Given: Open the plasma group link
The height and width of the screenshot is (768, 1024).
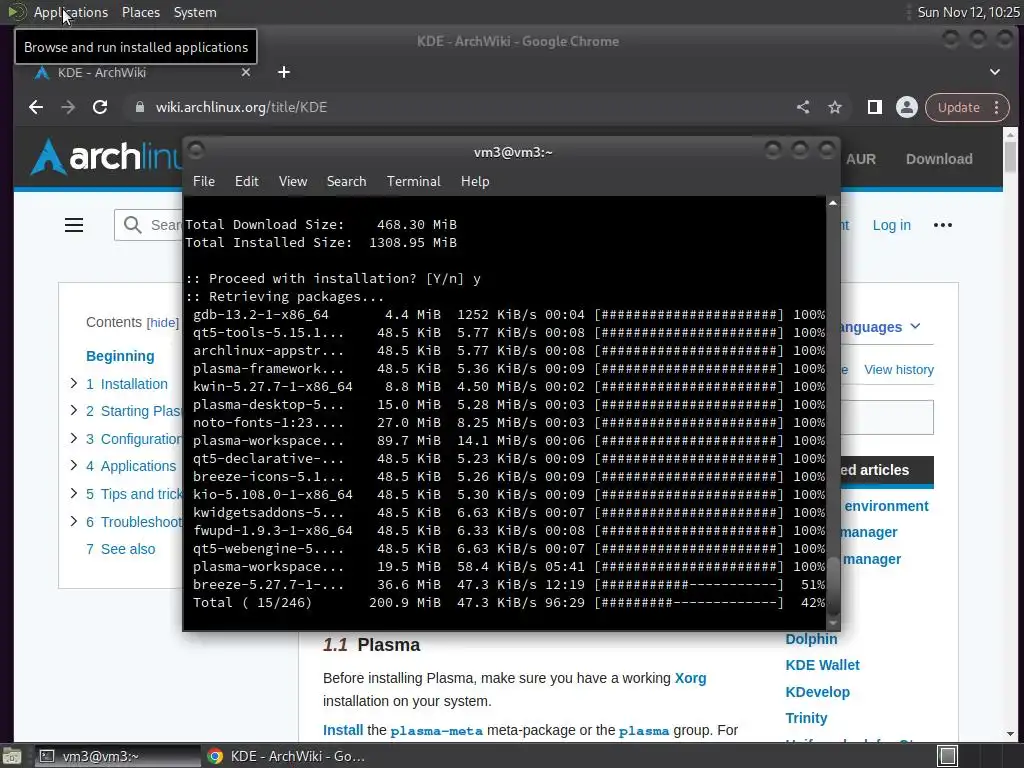Looking at the screenshot, I should pos(644,731).
